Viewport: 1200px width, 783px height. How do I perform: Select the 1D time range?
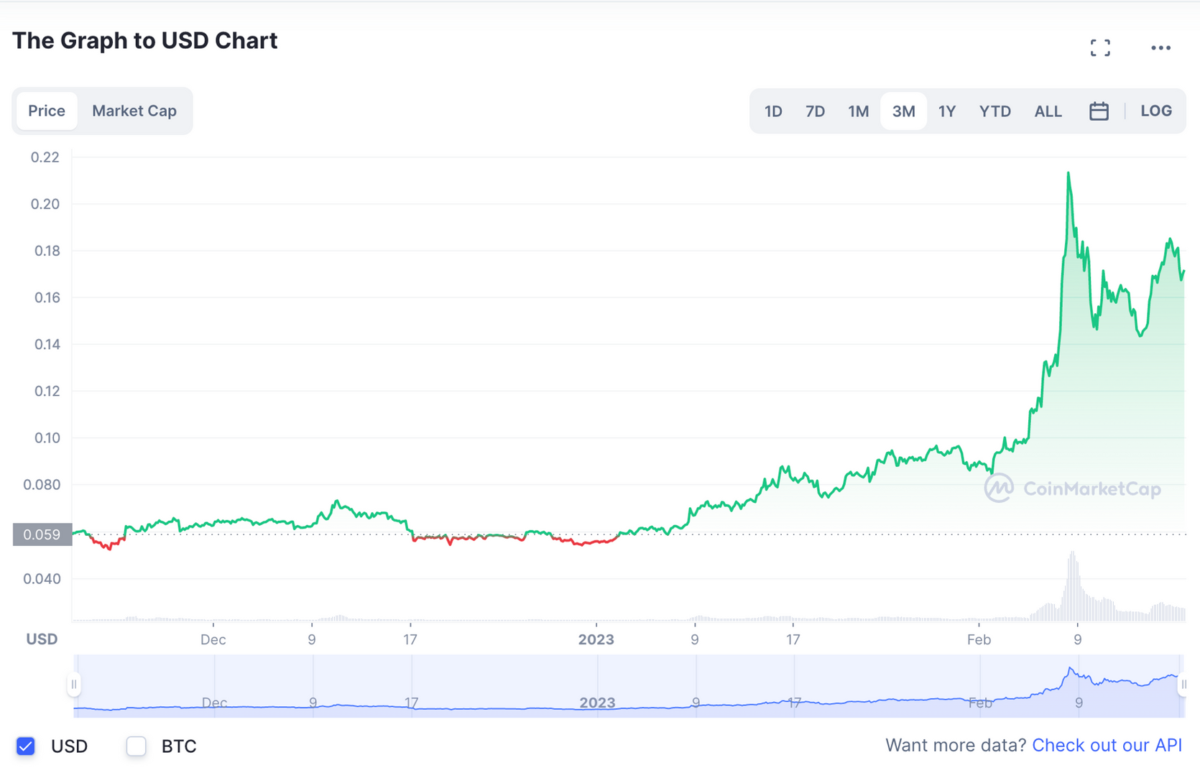(773, 111)
